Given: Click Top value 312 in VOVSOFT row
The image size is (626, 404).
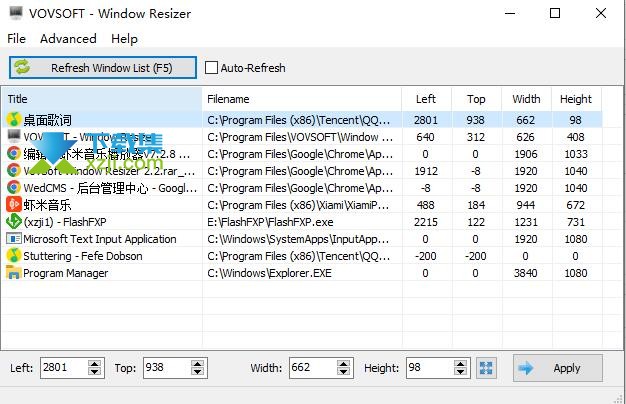Looking at the screenshot, I should 475,137.
